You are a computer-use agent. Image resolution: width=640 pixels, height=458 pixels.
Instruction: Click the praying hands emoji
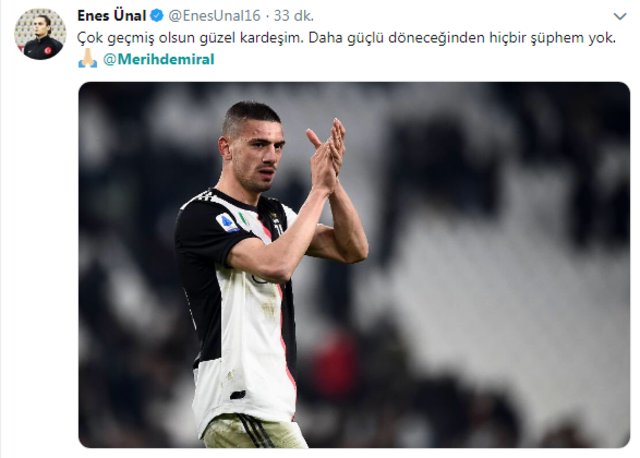pos(88,58)
